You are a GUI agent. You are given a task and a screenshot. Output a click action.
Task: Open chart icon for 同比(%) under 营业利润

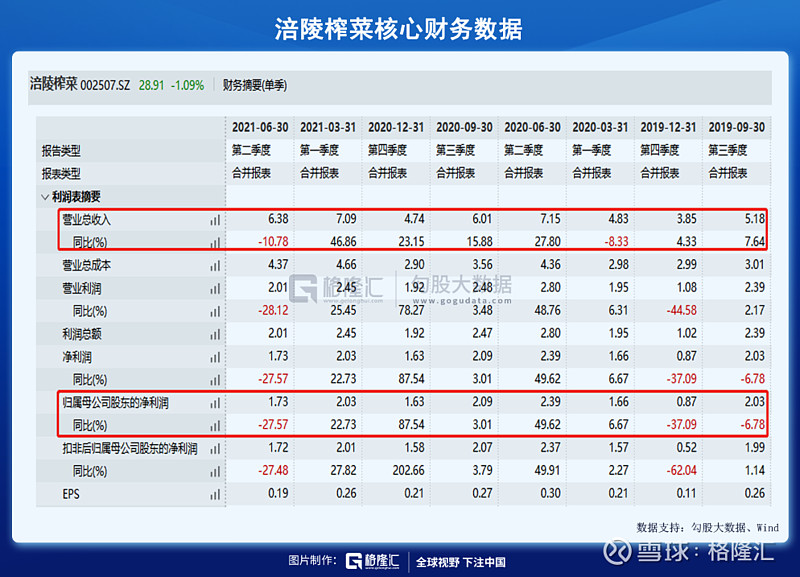coord(215,312)
